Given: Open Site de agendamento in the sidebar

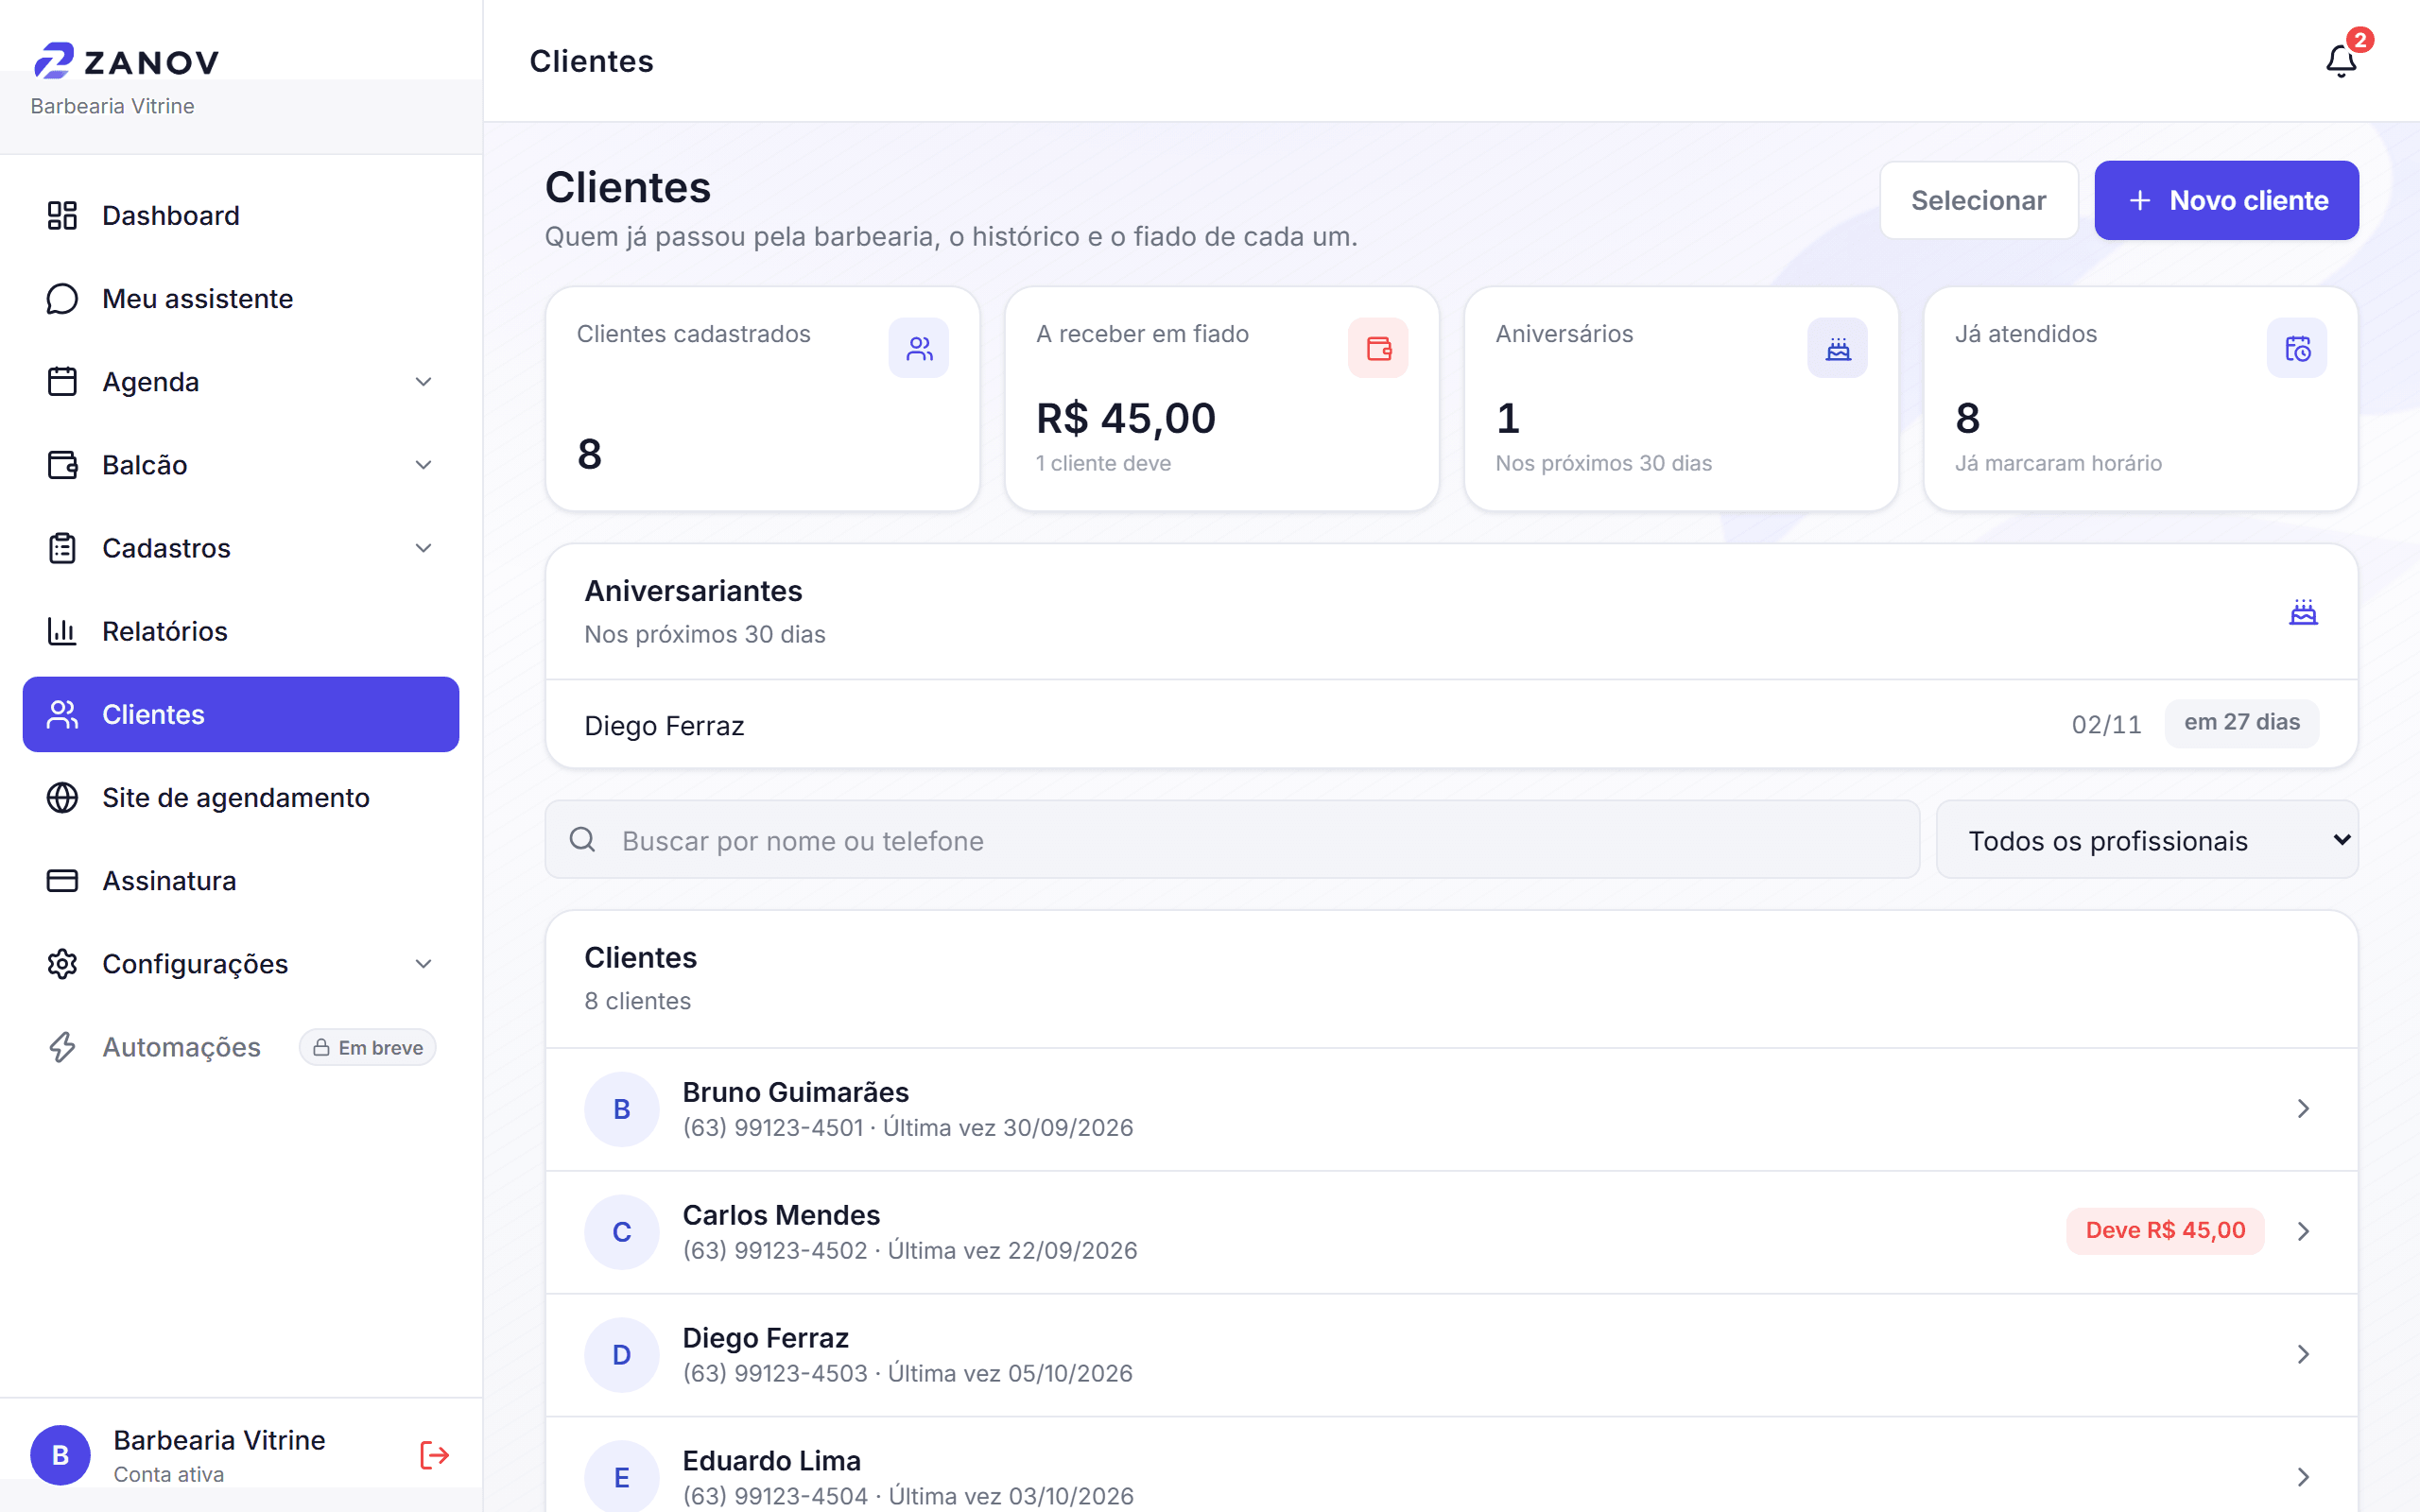Looking at the screenshot, I should click(241, 798).
